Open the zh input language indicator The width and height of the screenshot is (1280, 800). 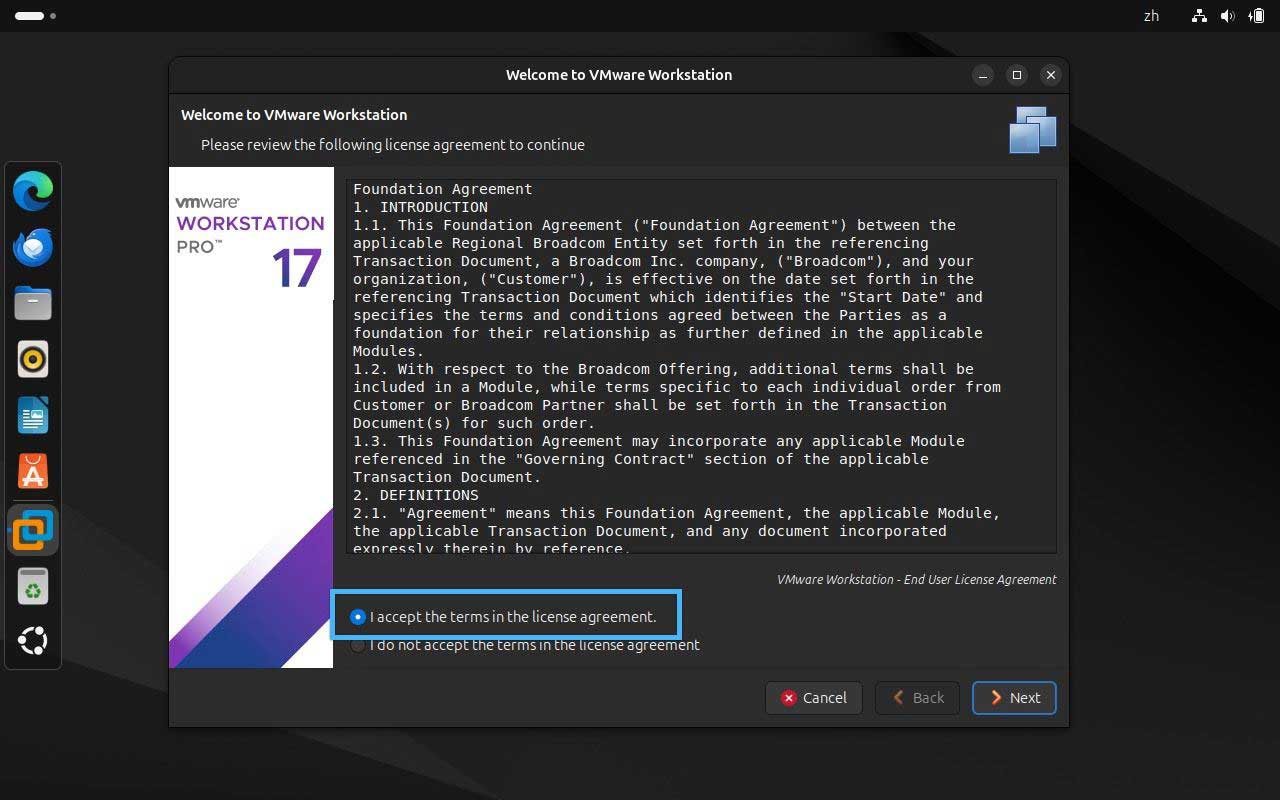coord(1151,16)
